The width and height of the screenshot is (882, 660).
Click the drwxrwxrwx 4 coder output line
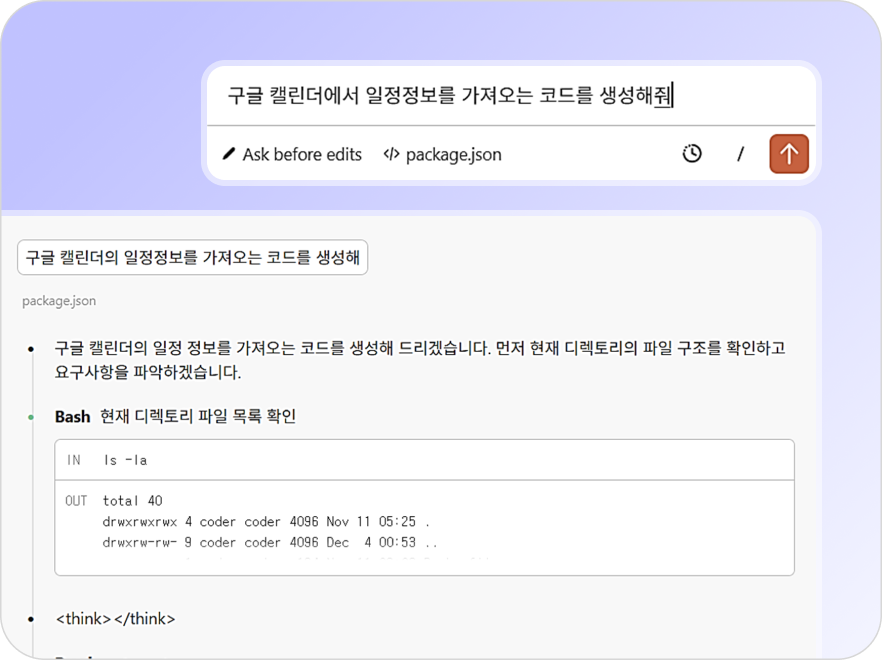click(x=266, y=521)
